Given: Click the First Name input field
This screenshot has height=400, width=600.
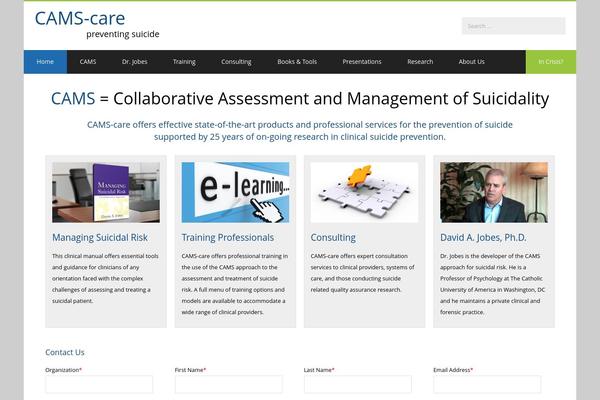Looking at the screenshot, I should click(x=228, y=384).
